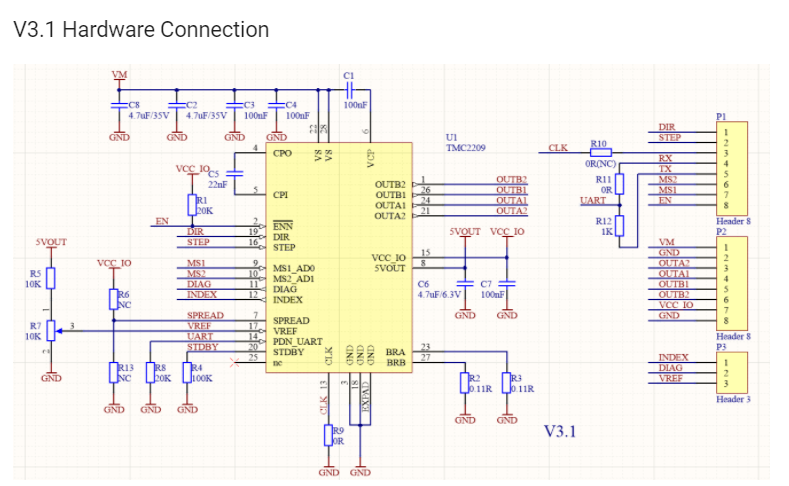The width and height of the screenshot is (789, 486).
Task: Click the C3 capacitor designator
Action: [x=249, y=105]
